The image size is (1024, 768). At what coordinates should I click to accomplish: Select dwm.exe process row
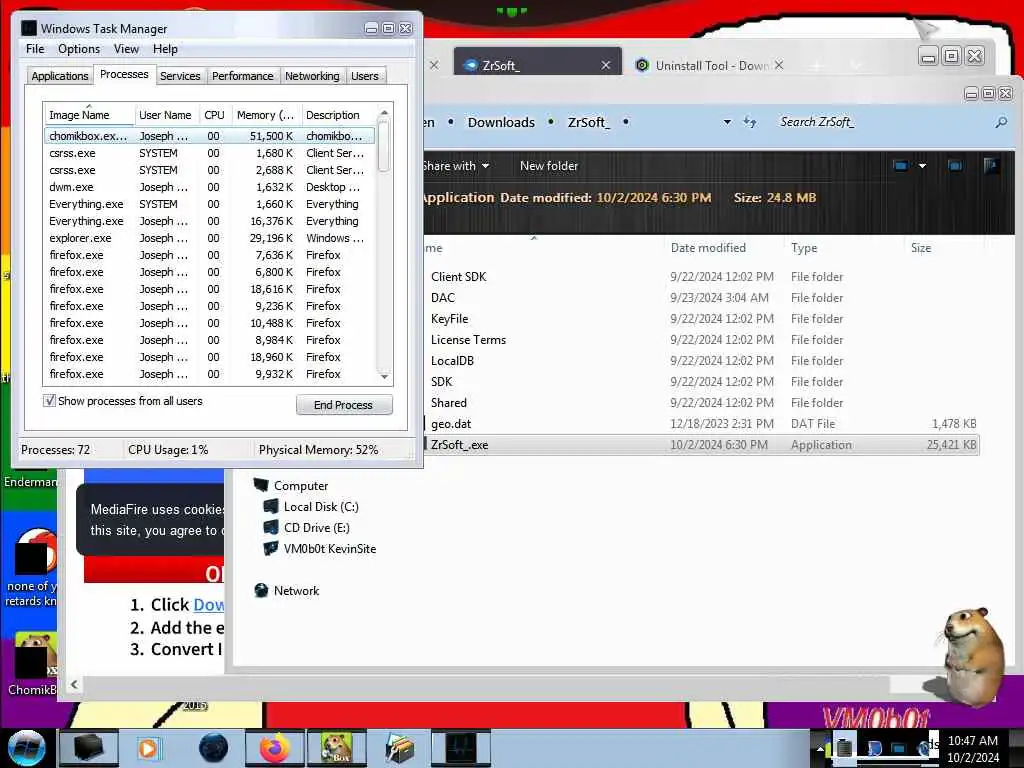(210, 187)
